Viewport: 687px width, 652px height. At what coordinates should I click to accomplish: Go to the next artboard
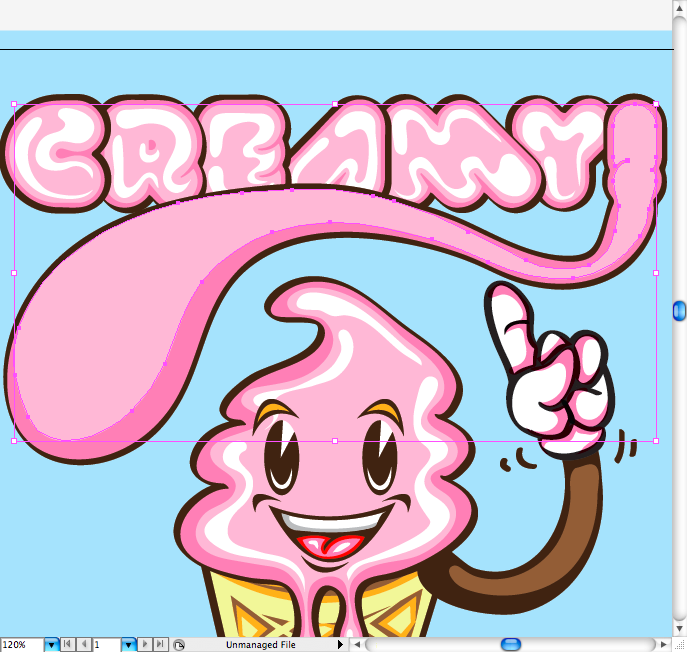(x=145, y=645)
